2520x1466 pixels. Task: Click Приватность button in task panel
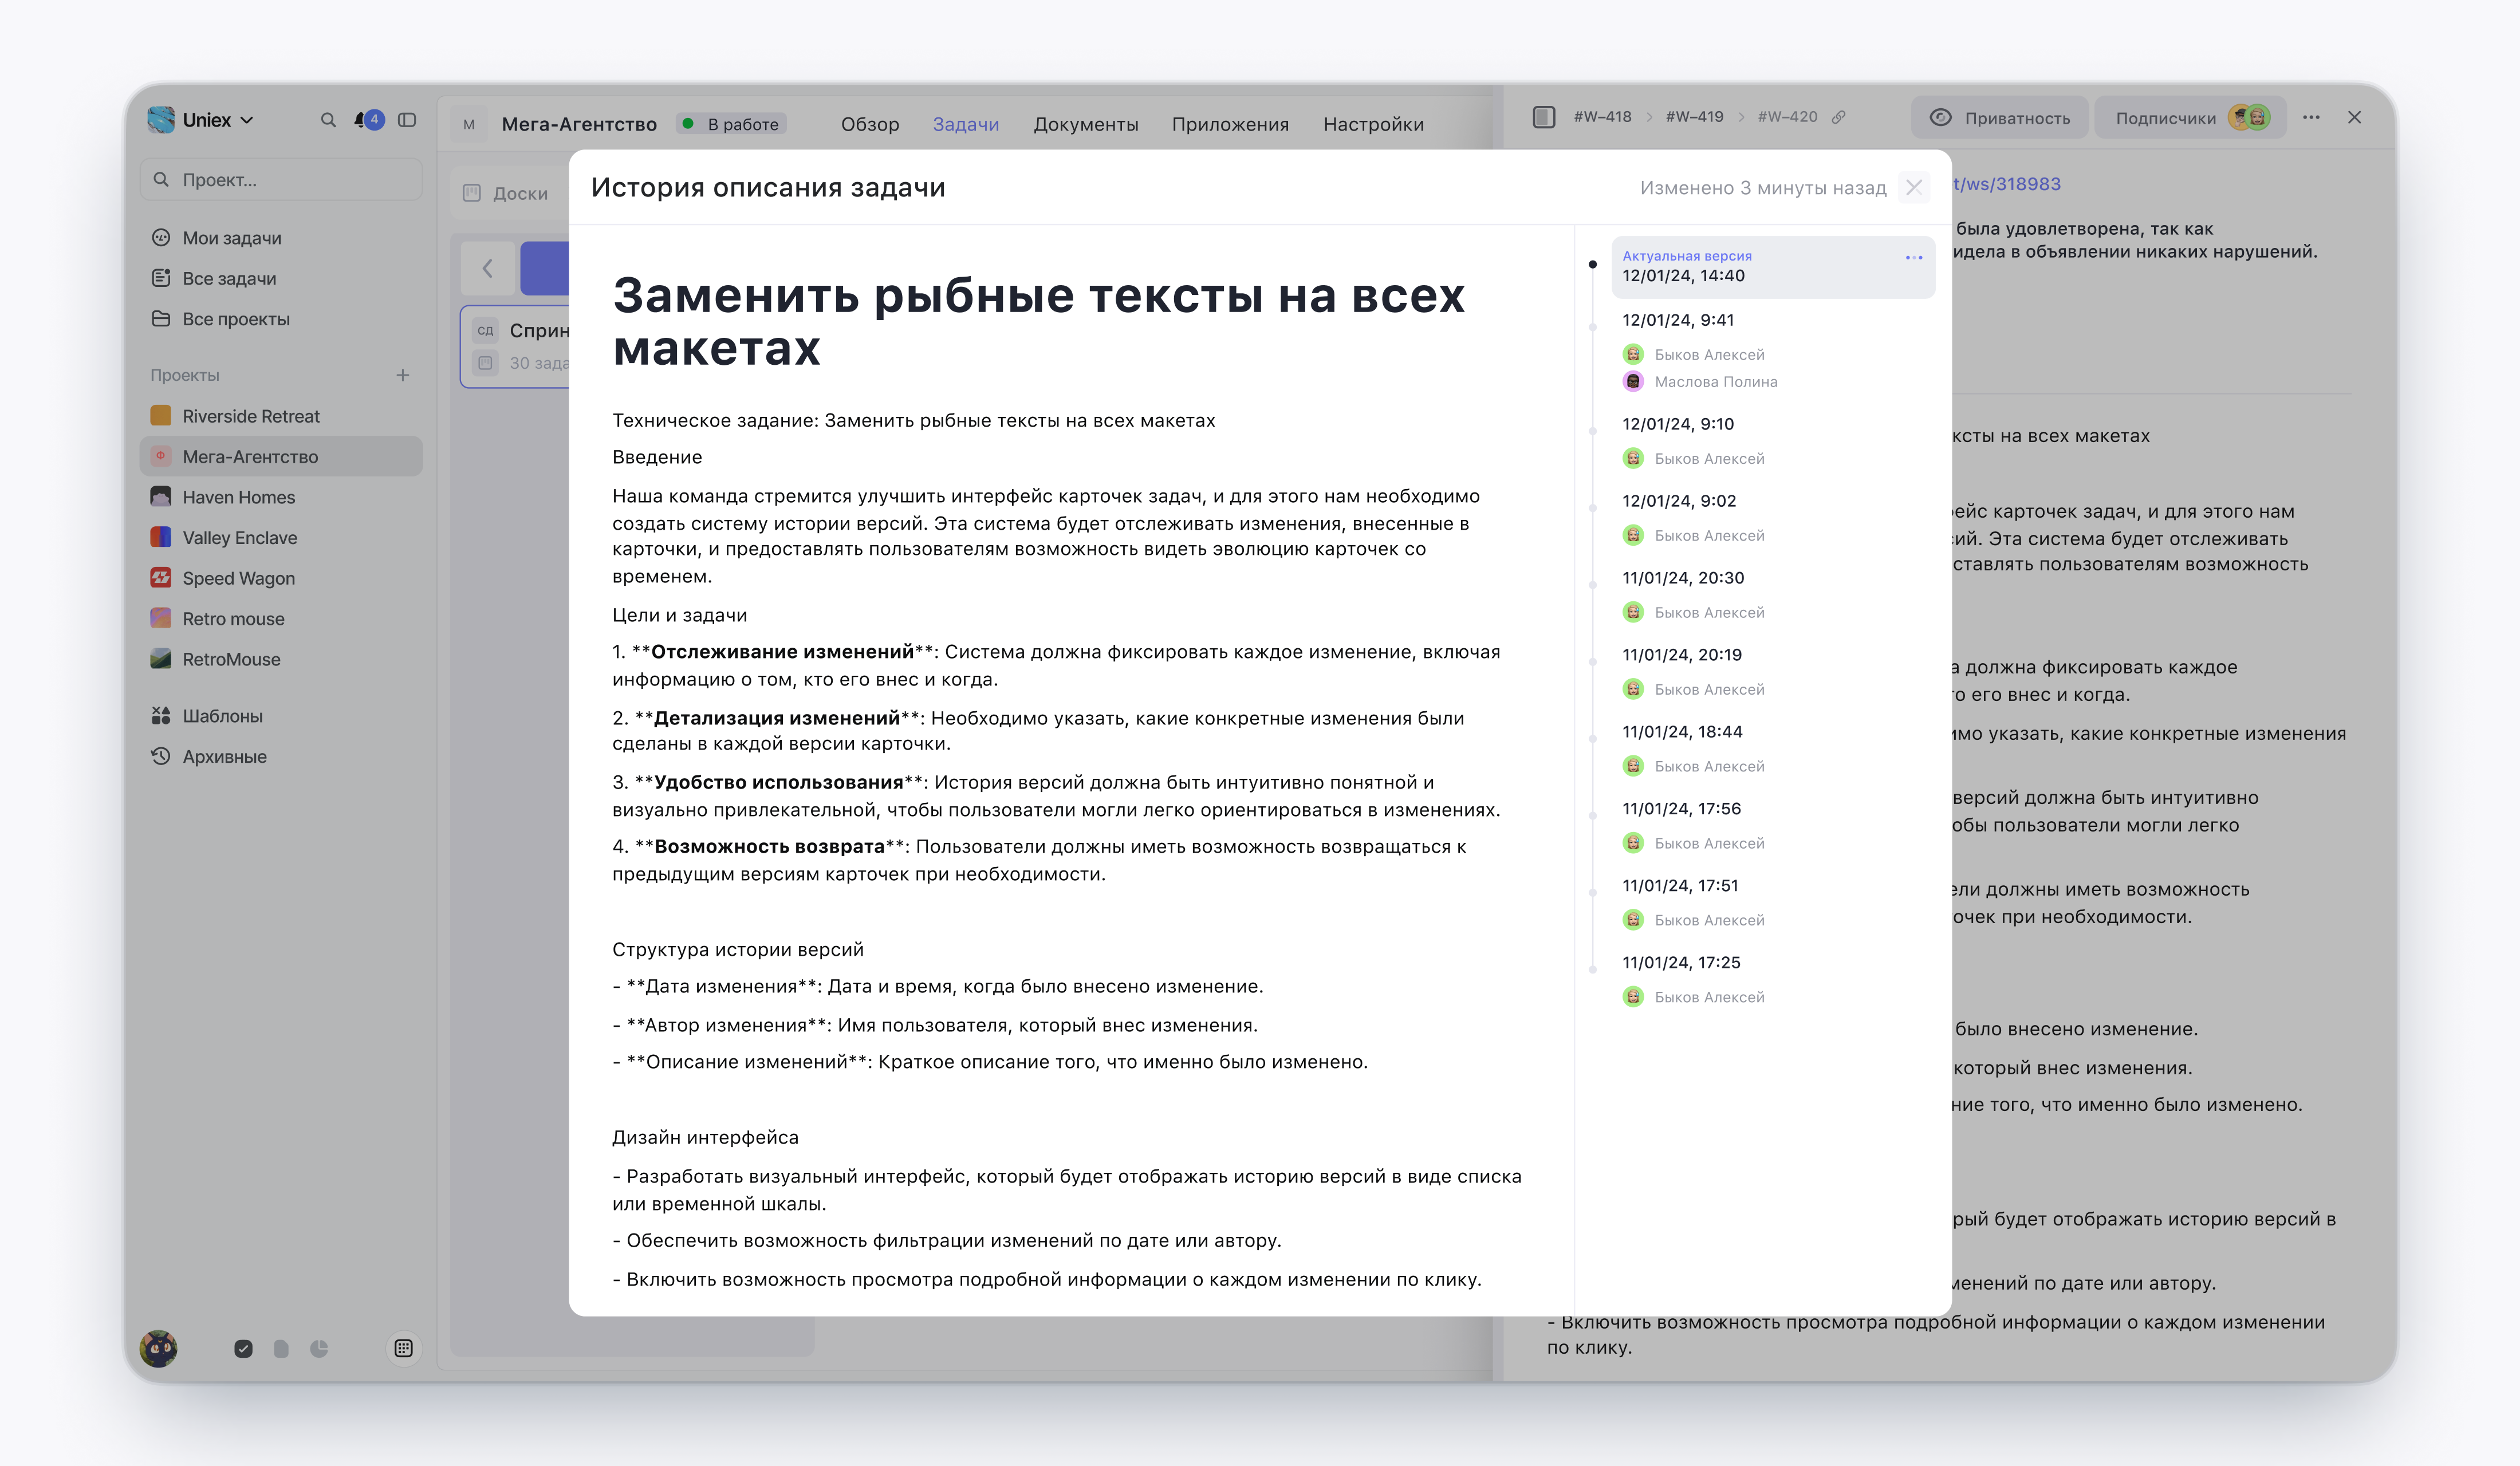(x=2000, y=118)
